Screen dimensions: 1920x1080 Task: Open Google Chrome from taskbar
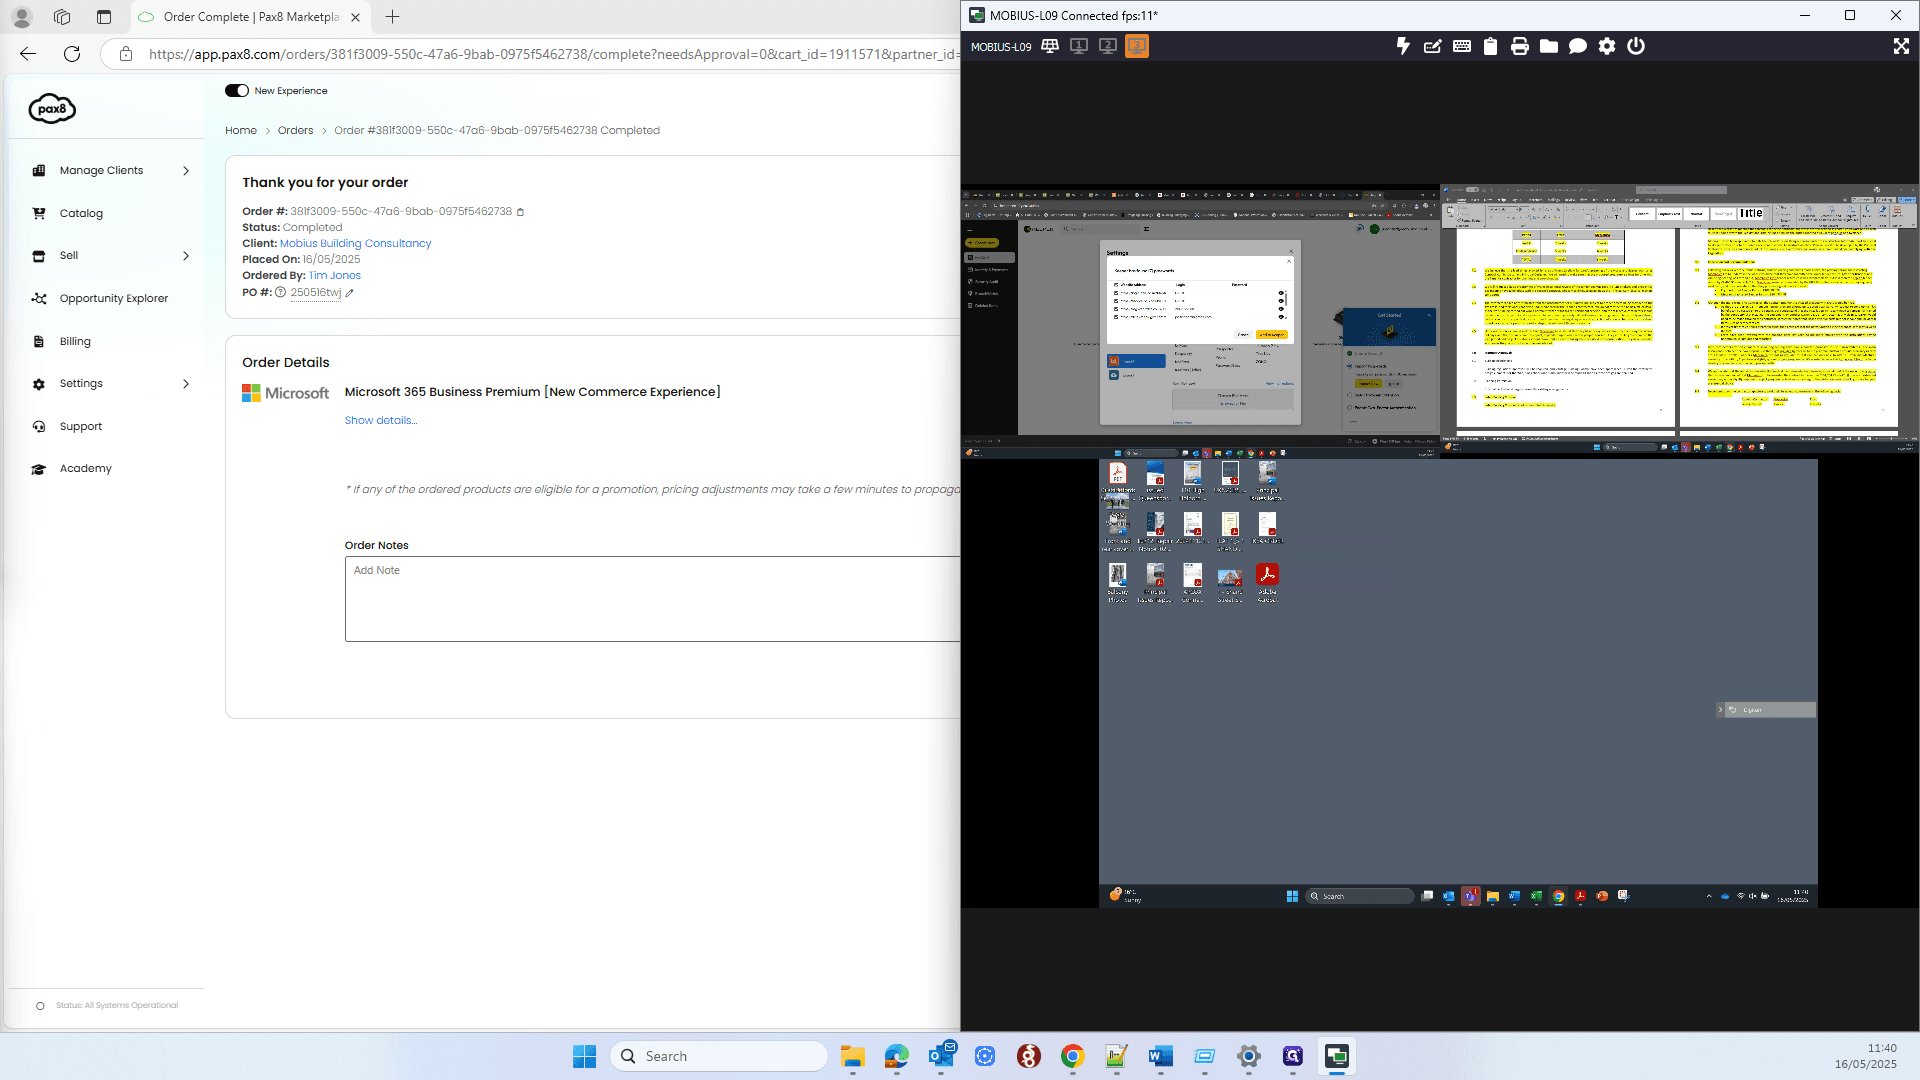click(x=1073, y=1056)
